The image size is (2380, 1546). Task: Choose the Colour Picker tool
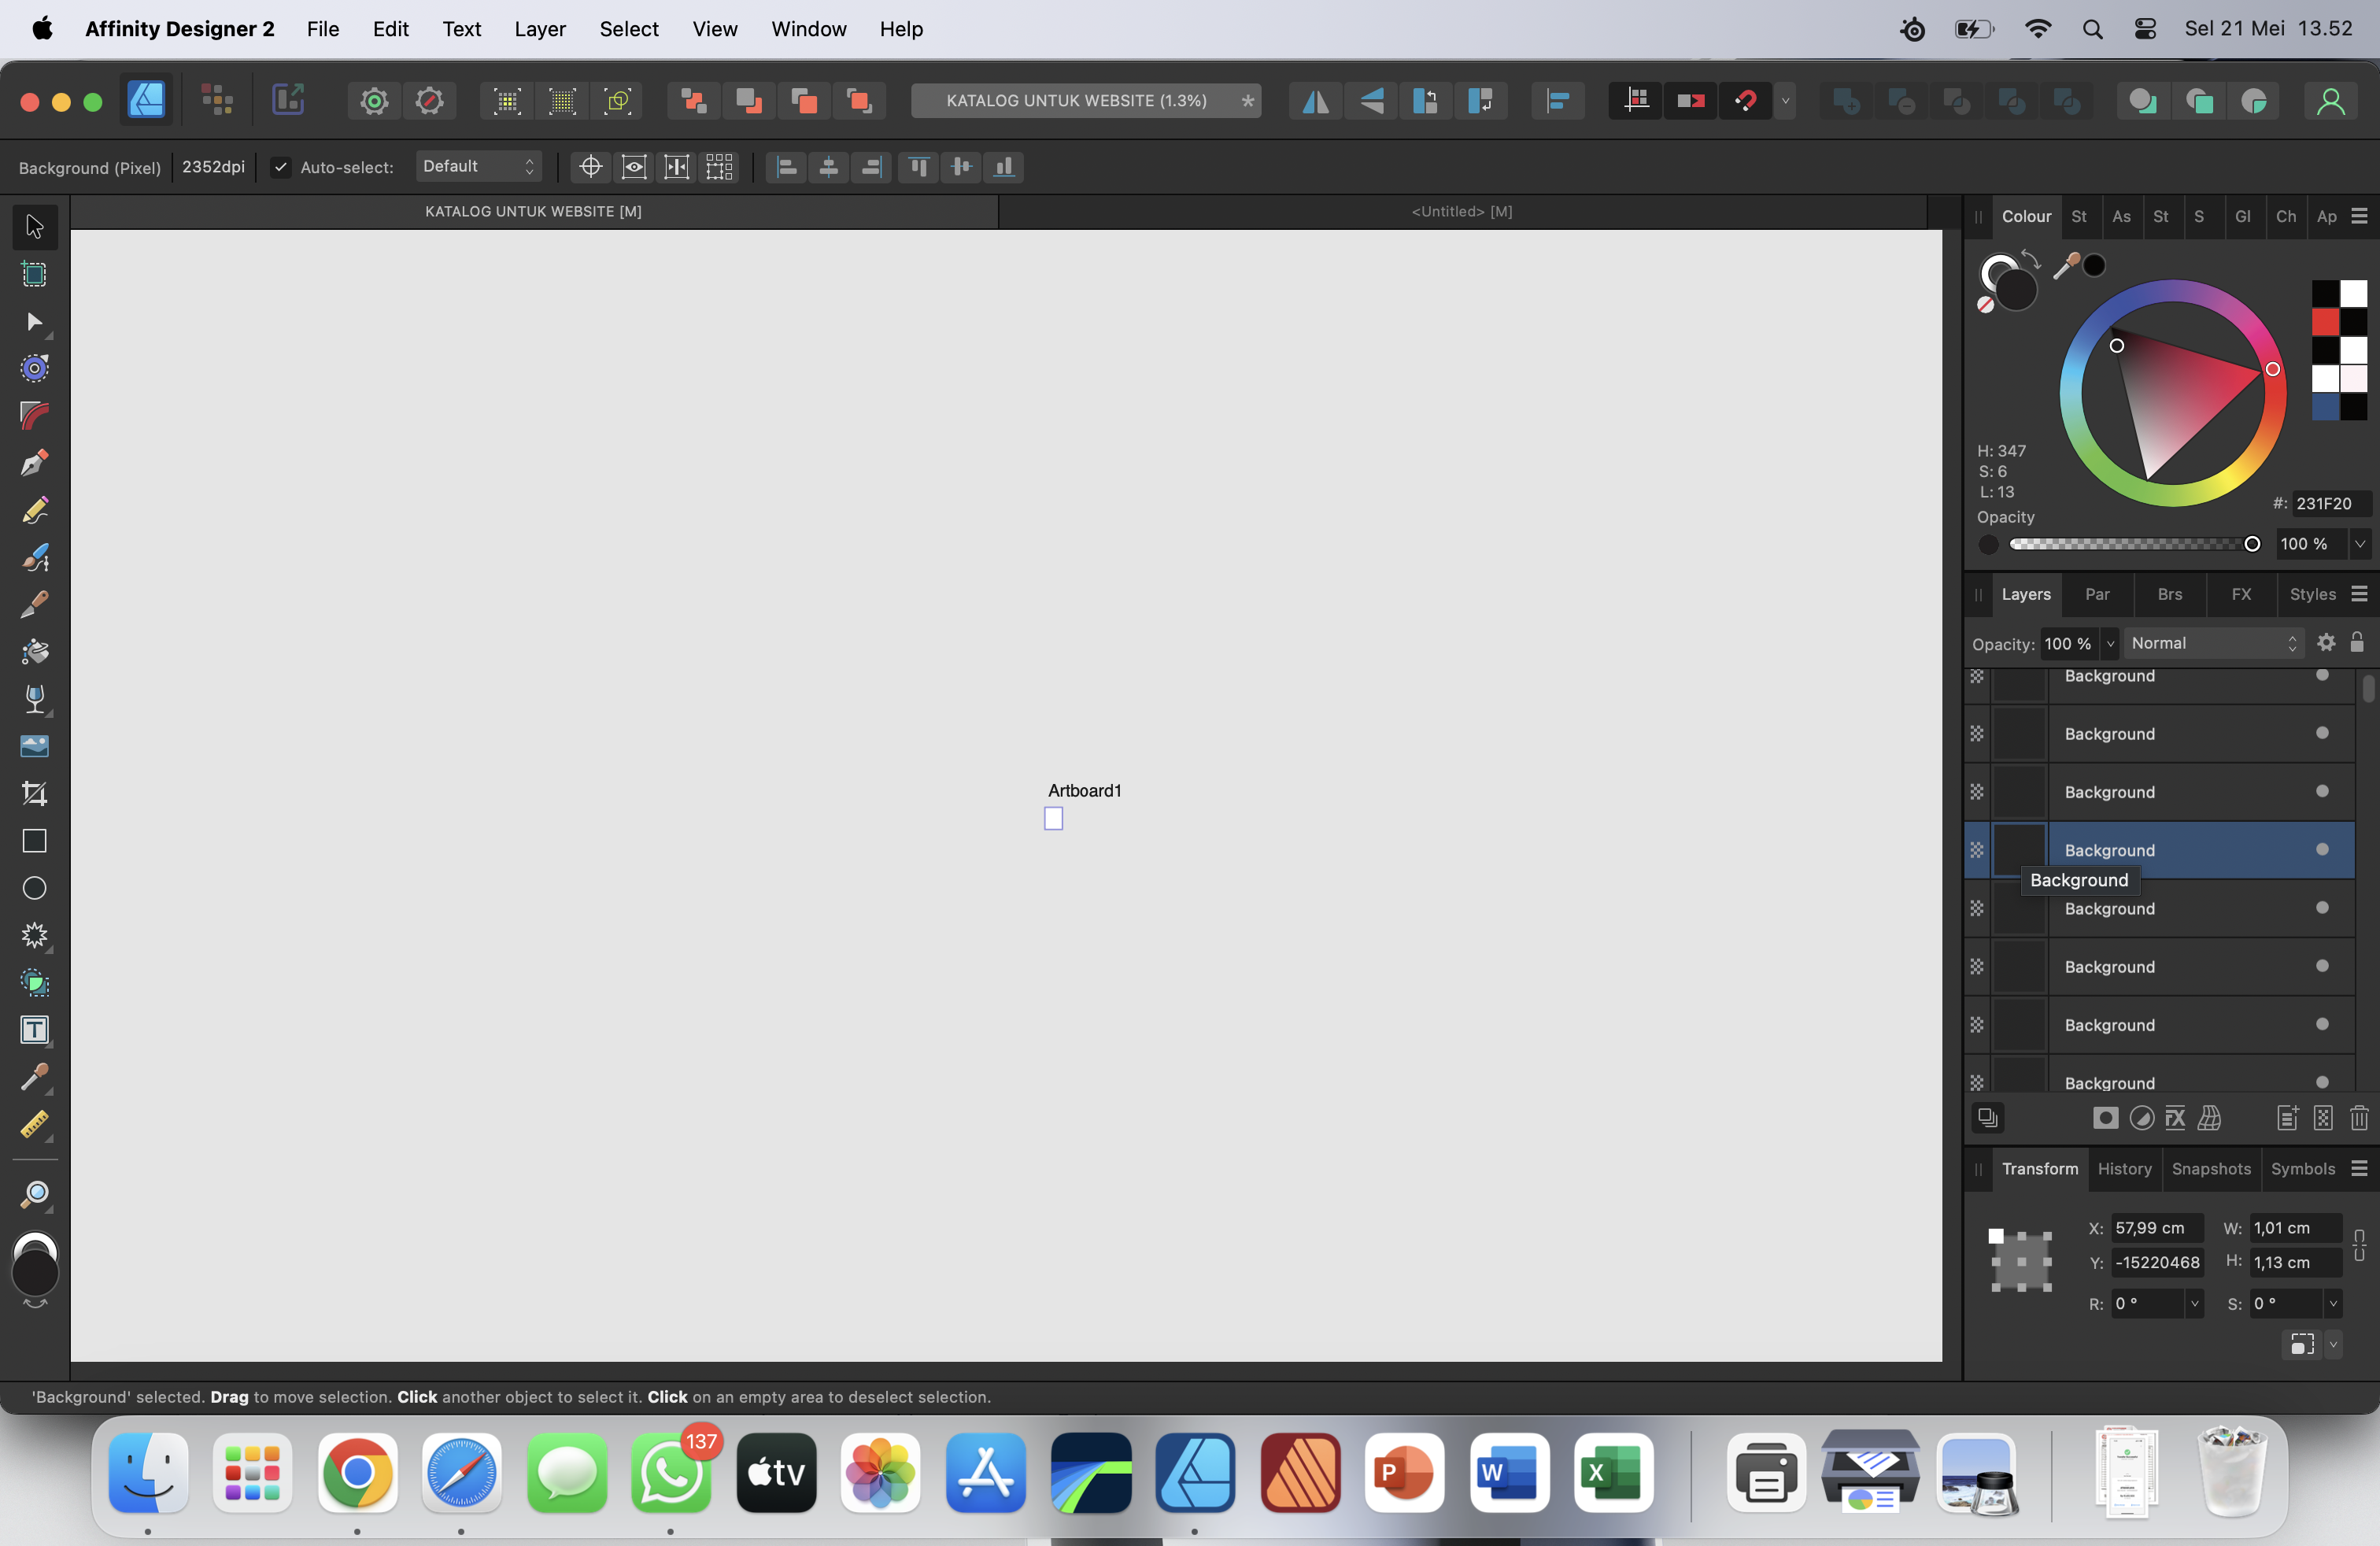click(x=35, y=1077)
